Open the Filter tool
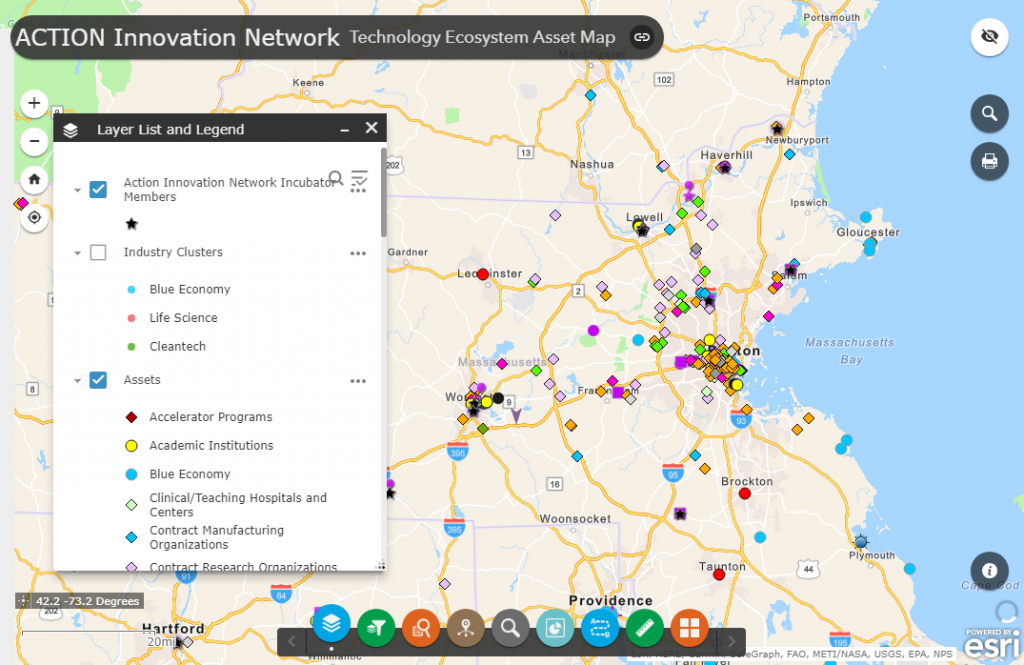 (x=376, y=628)
